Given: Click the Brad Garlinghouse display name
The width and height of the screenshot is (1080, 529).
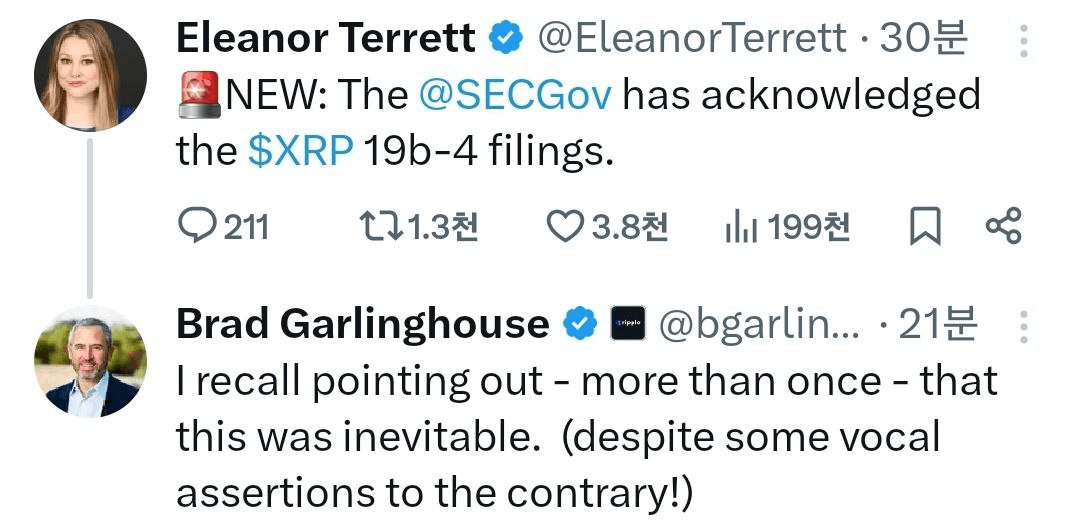Looking at the screenshot, I should (362, 323).
